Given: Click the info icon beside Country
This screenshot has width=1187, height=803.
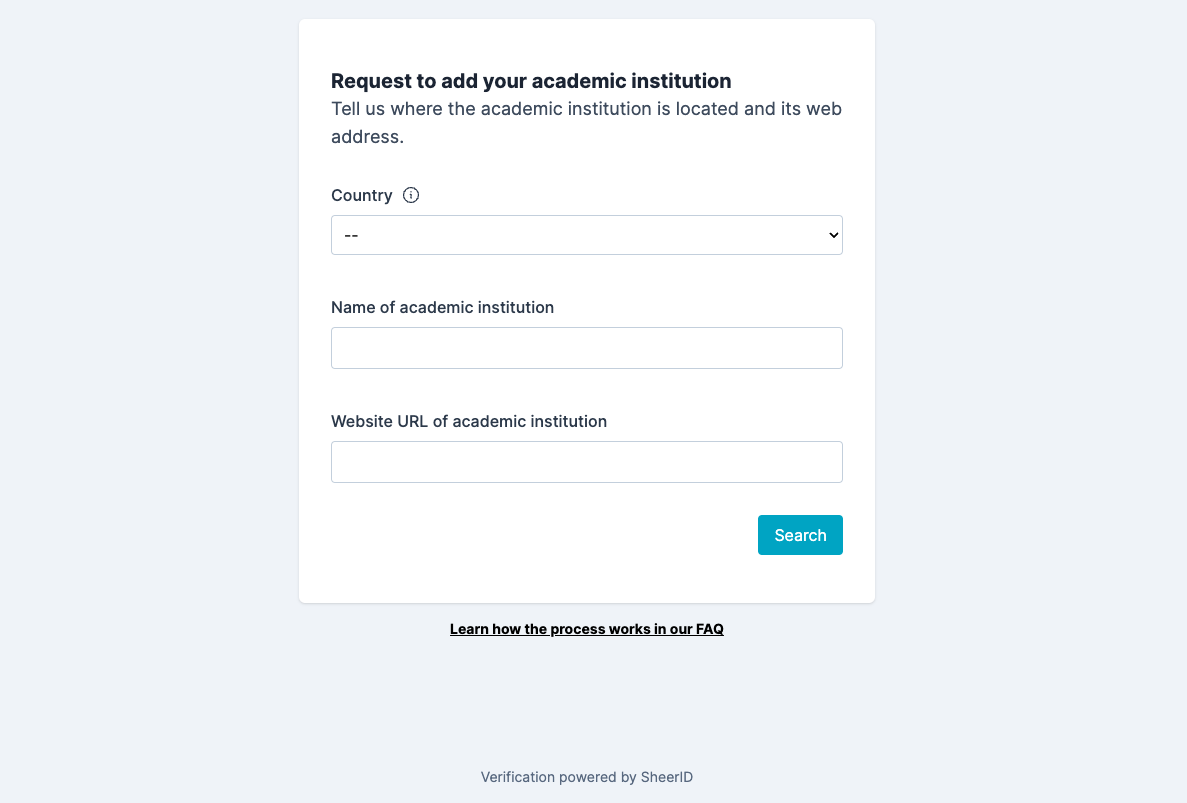Looking at the screenshot, I should click(x=410, y=195).
